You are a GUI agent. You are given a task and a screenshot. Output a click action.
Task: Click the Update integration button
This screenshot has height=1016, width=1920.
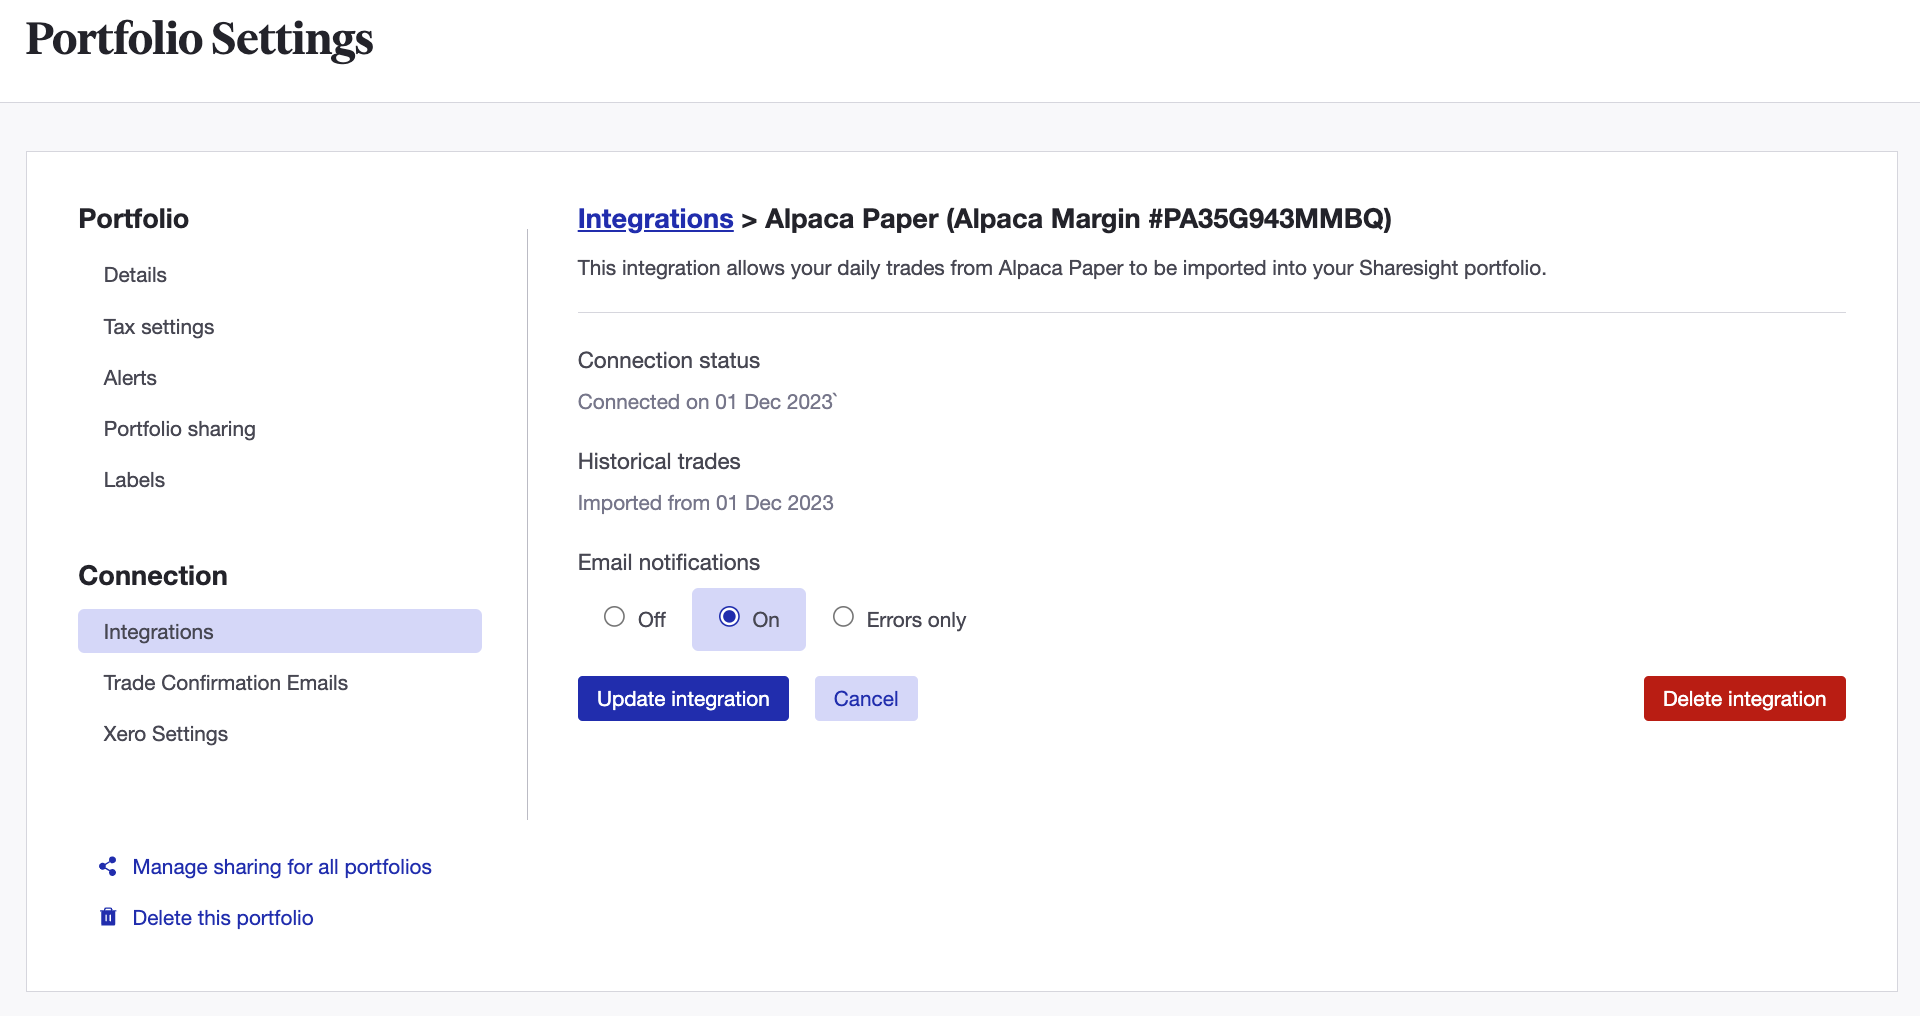coord(683,698)
